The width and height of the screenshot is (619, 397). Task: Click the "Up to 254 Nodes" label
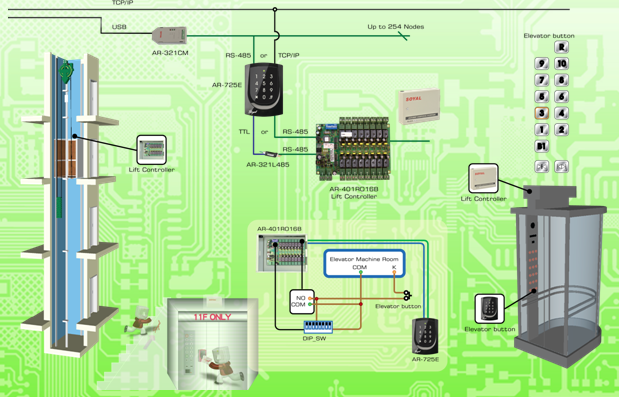pos(396,27)
